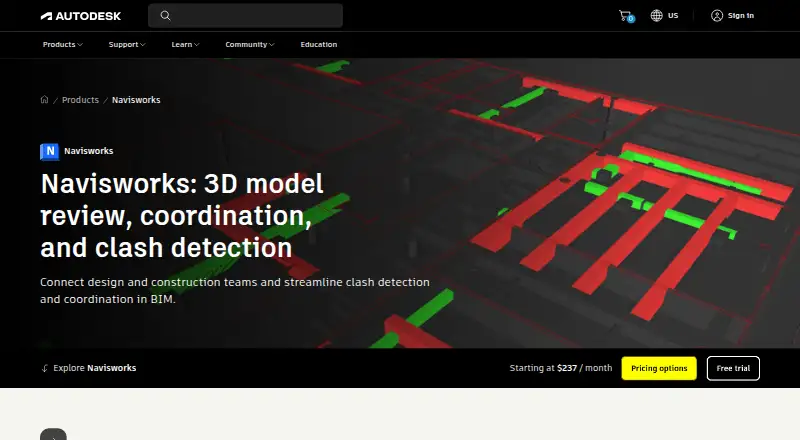This screenshot has height=440, width=800.
Task: Click the hero headline about clash detection
Action: [x=182, y=215]
